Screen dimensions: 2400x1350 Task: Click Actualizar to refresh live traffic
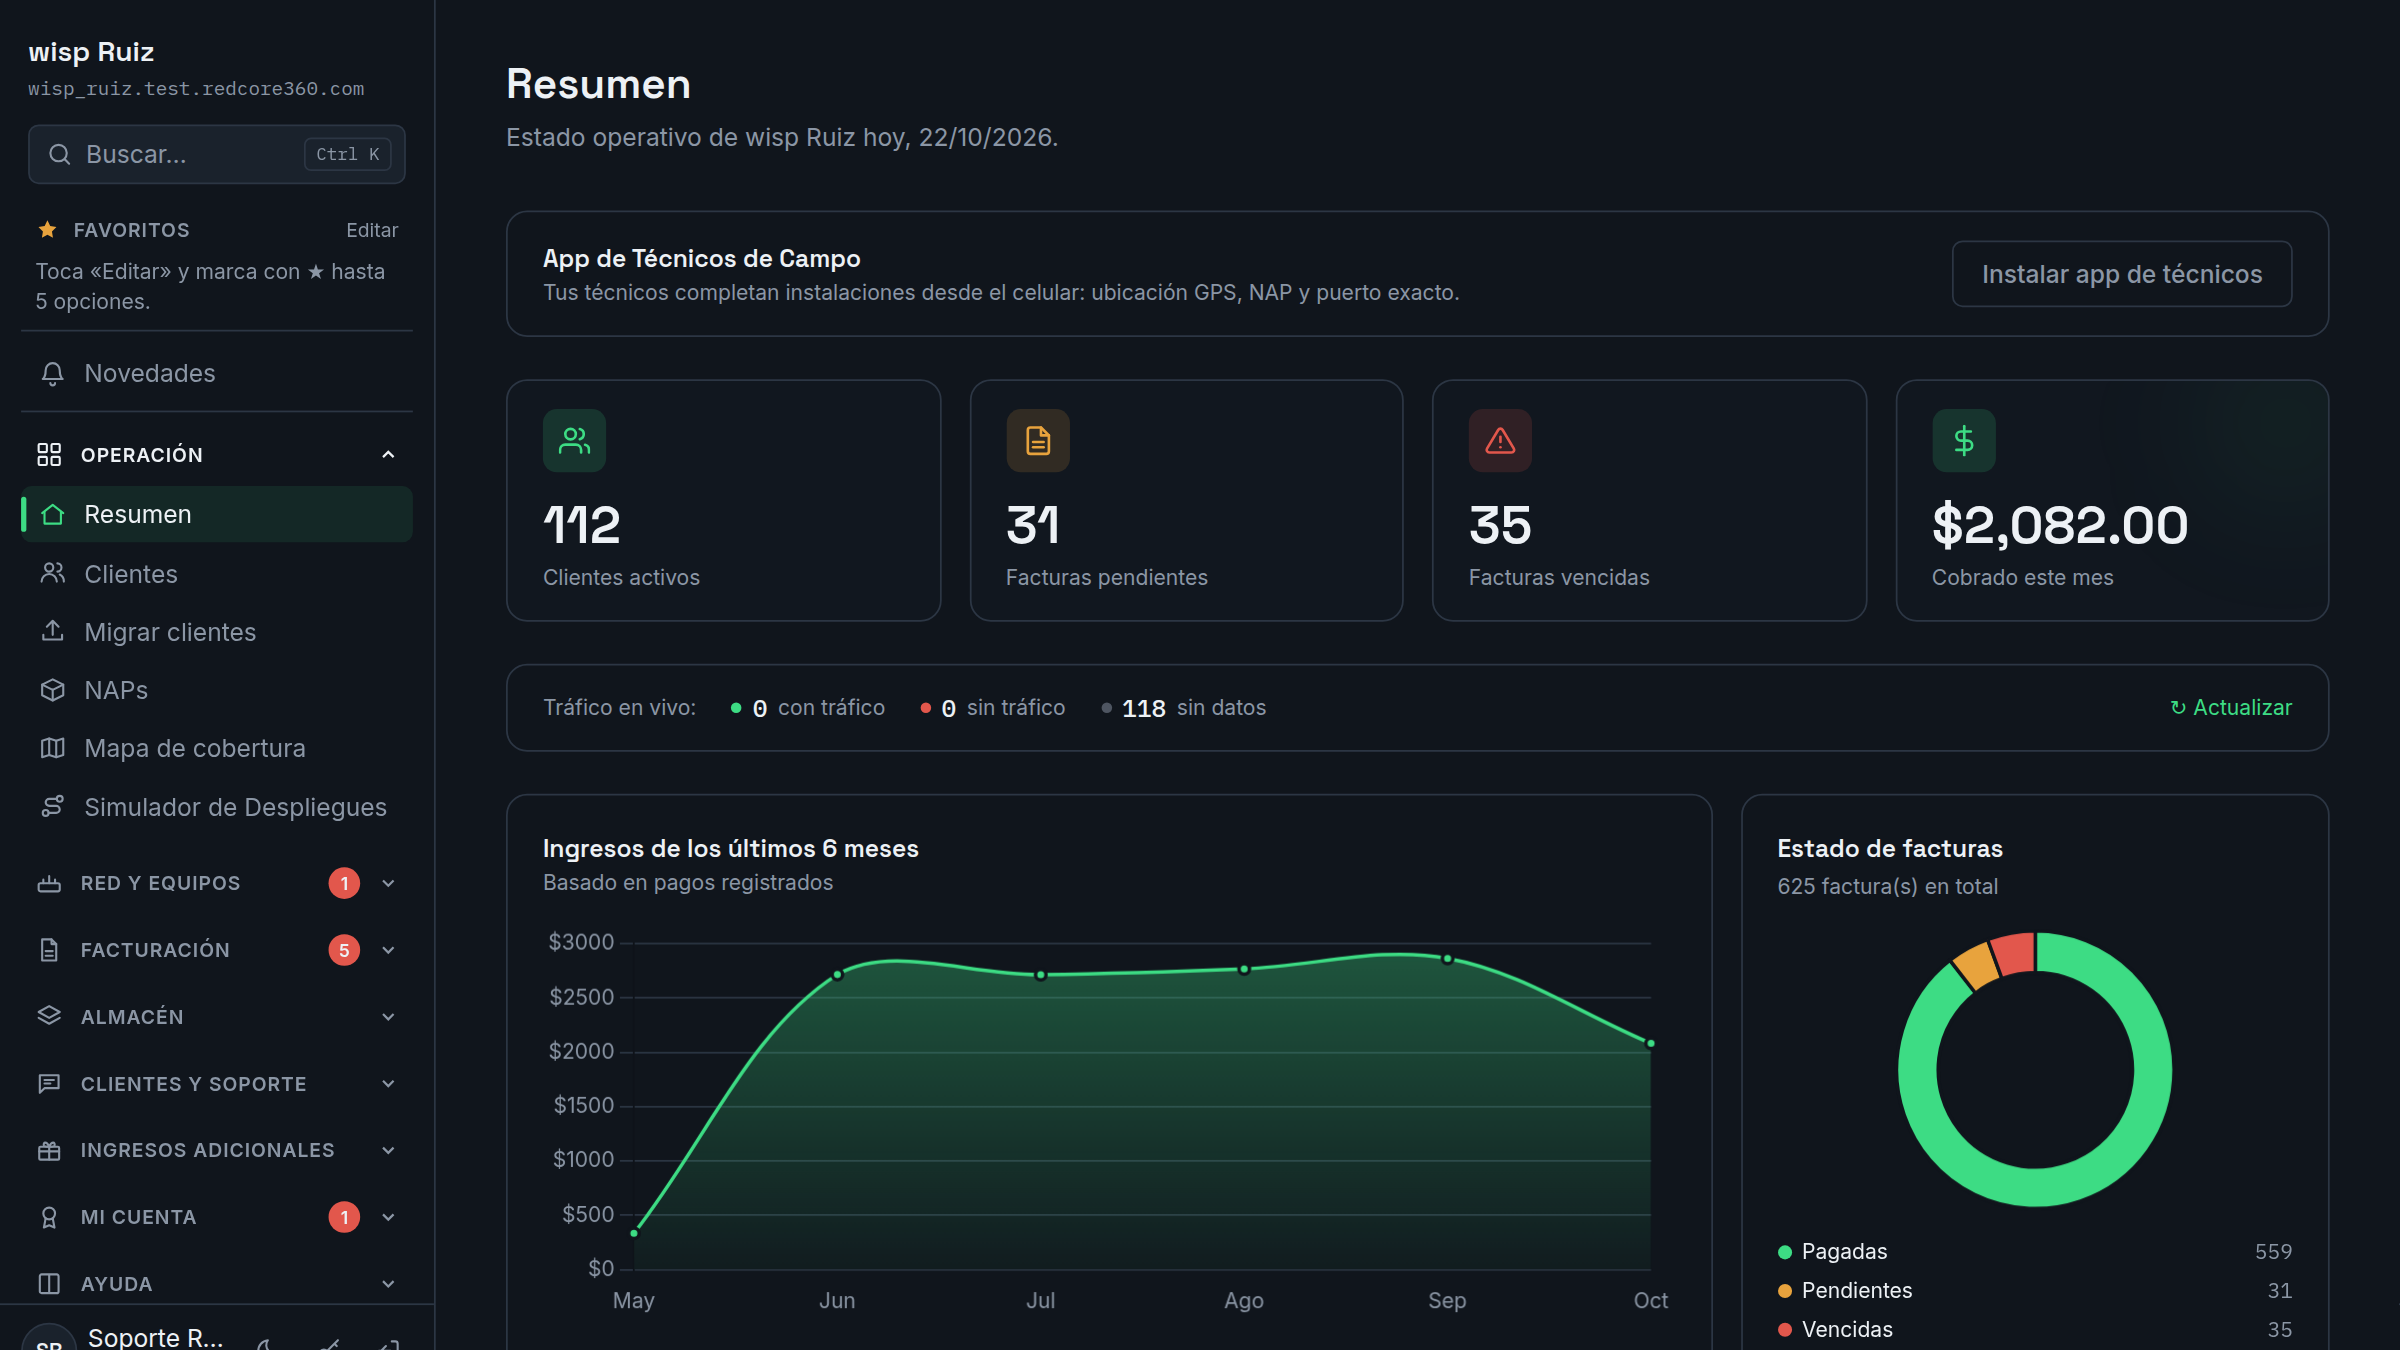tap(2230, 707)
